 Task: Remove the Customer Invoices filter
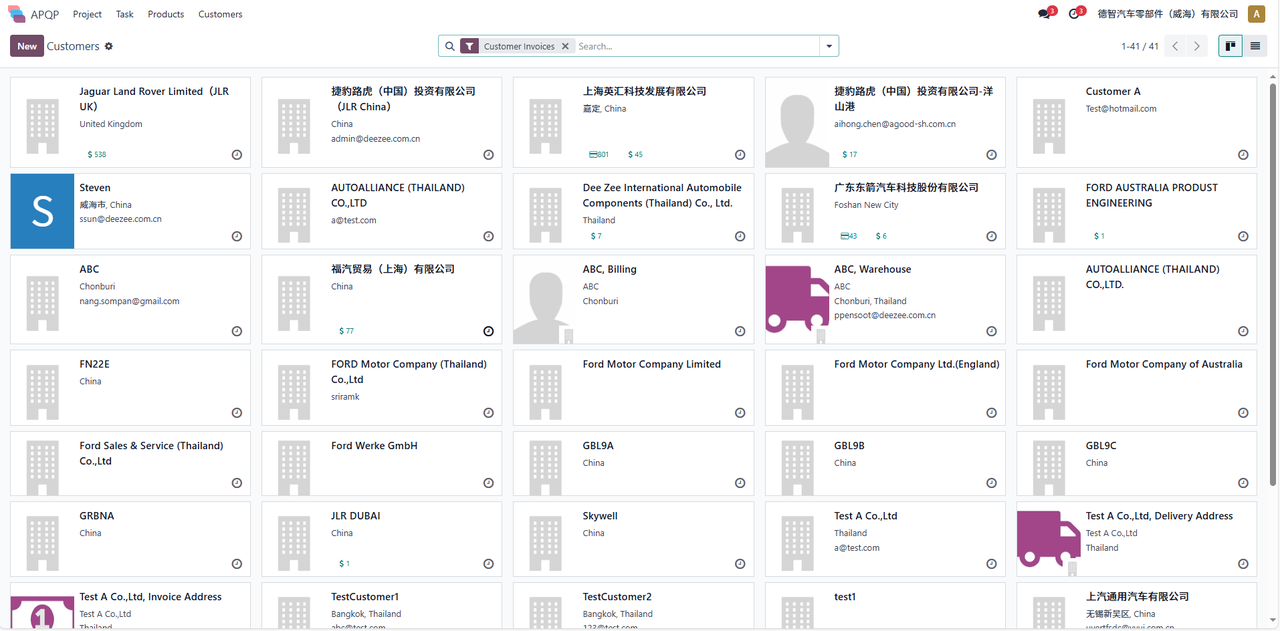[x=565, y=46]
